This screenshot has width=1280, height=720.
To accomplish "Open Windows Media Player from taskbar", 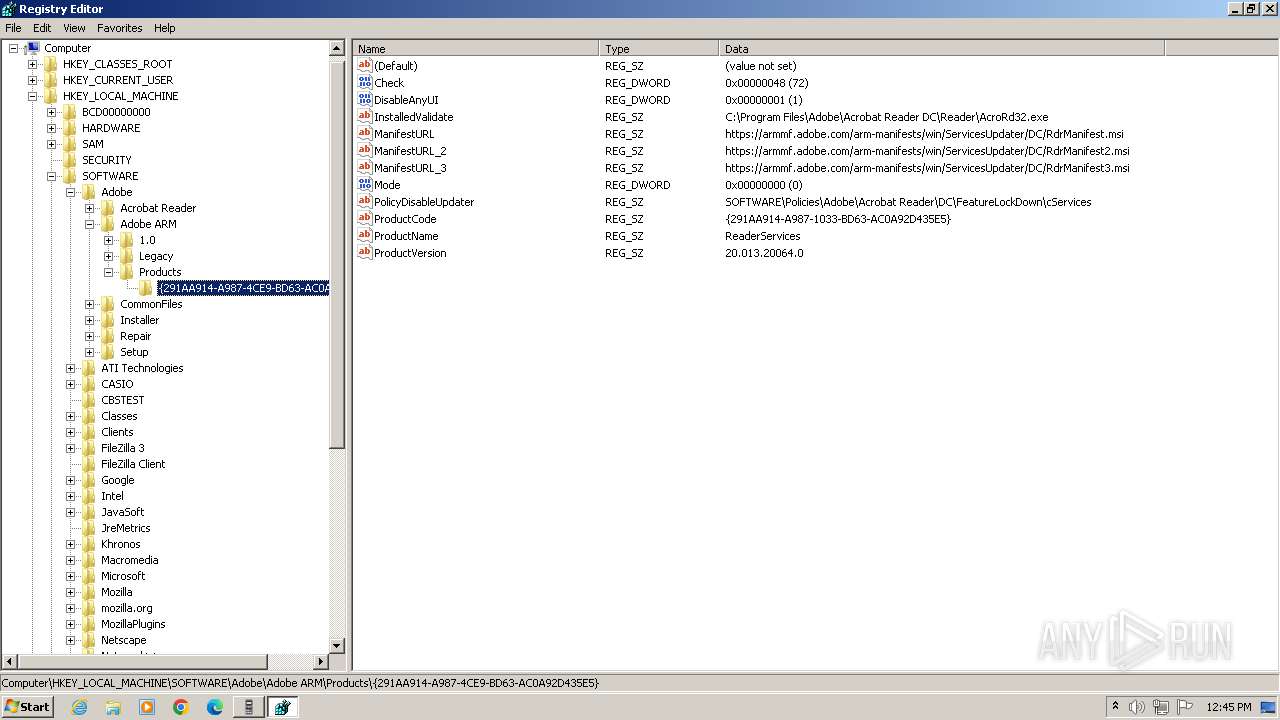I will 147,707.
